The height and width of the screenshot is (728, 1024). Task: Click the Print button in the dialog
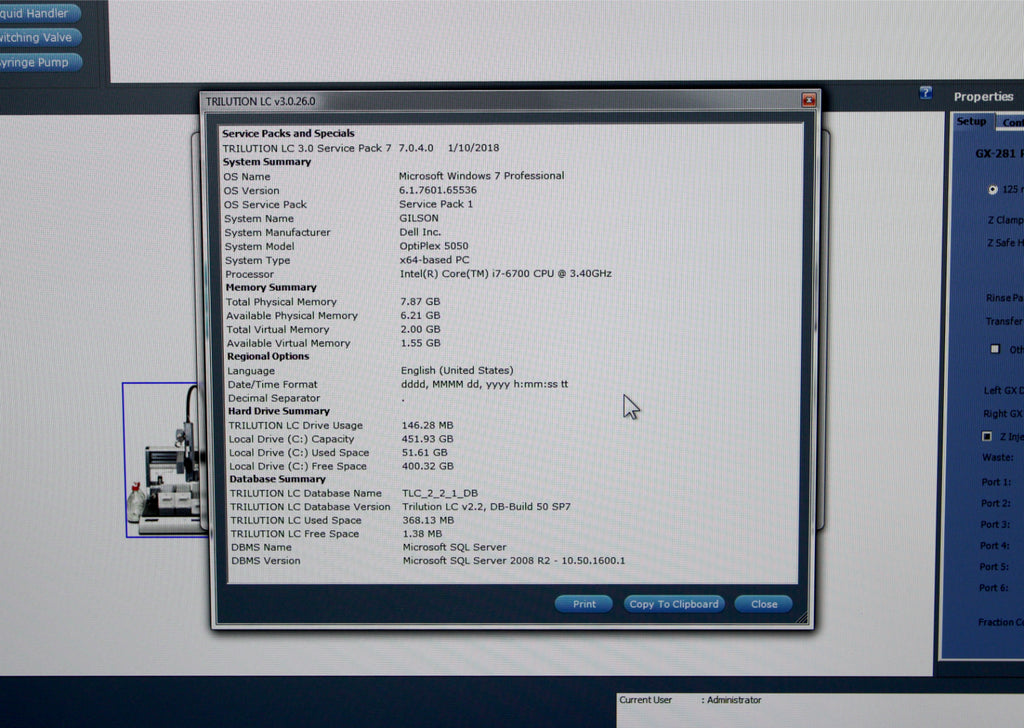coord(584,604)
